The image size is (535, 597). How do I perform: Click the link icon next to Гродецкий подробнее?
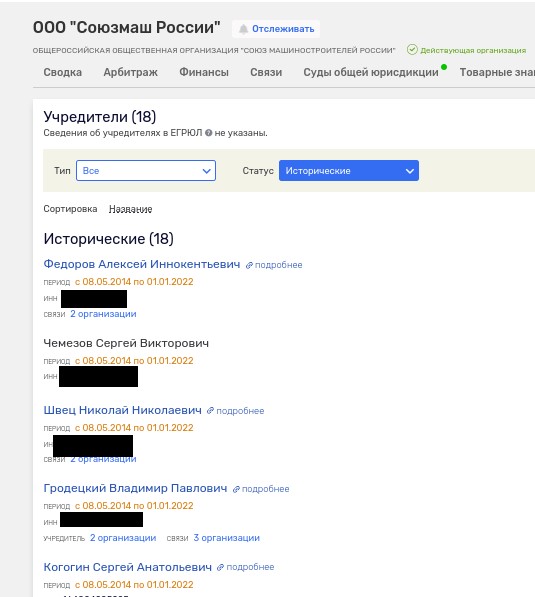[x=236, y=489]
